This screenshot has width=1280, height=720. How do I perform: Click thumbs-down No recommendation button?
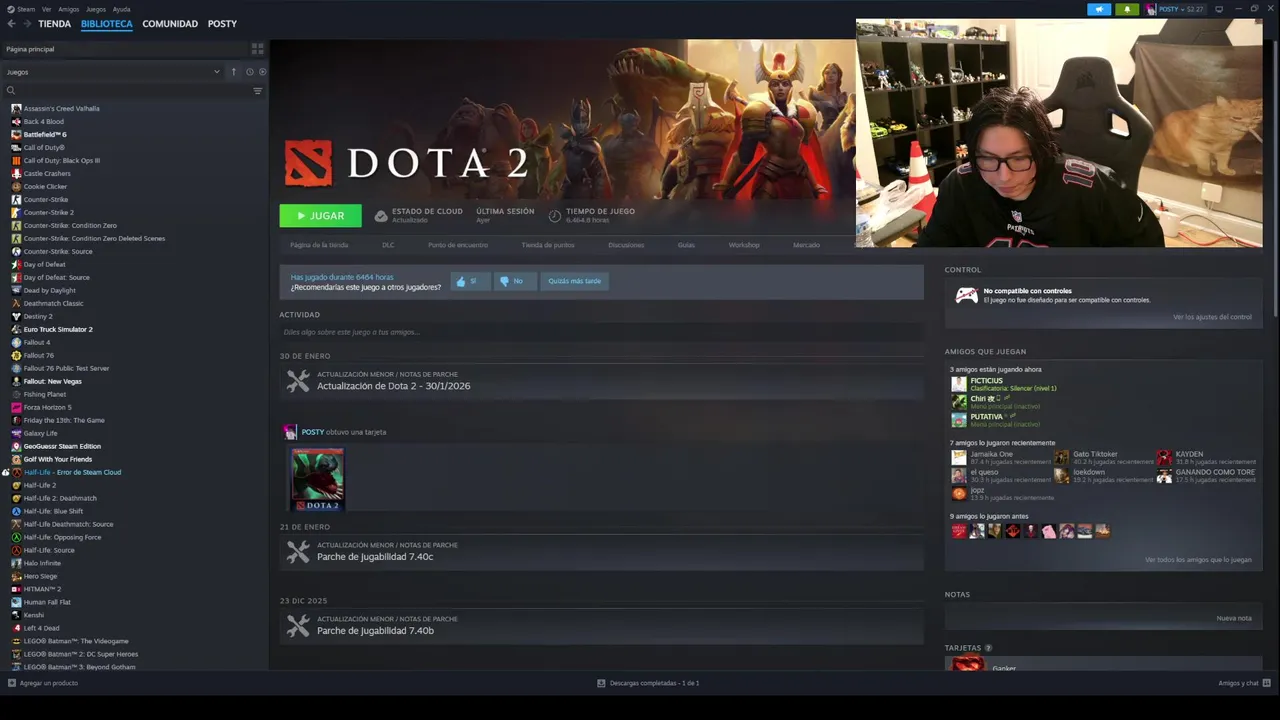tap(515, 281)
